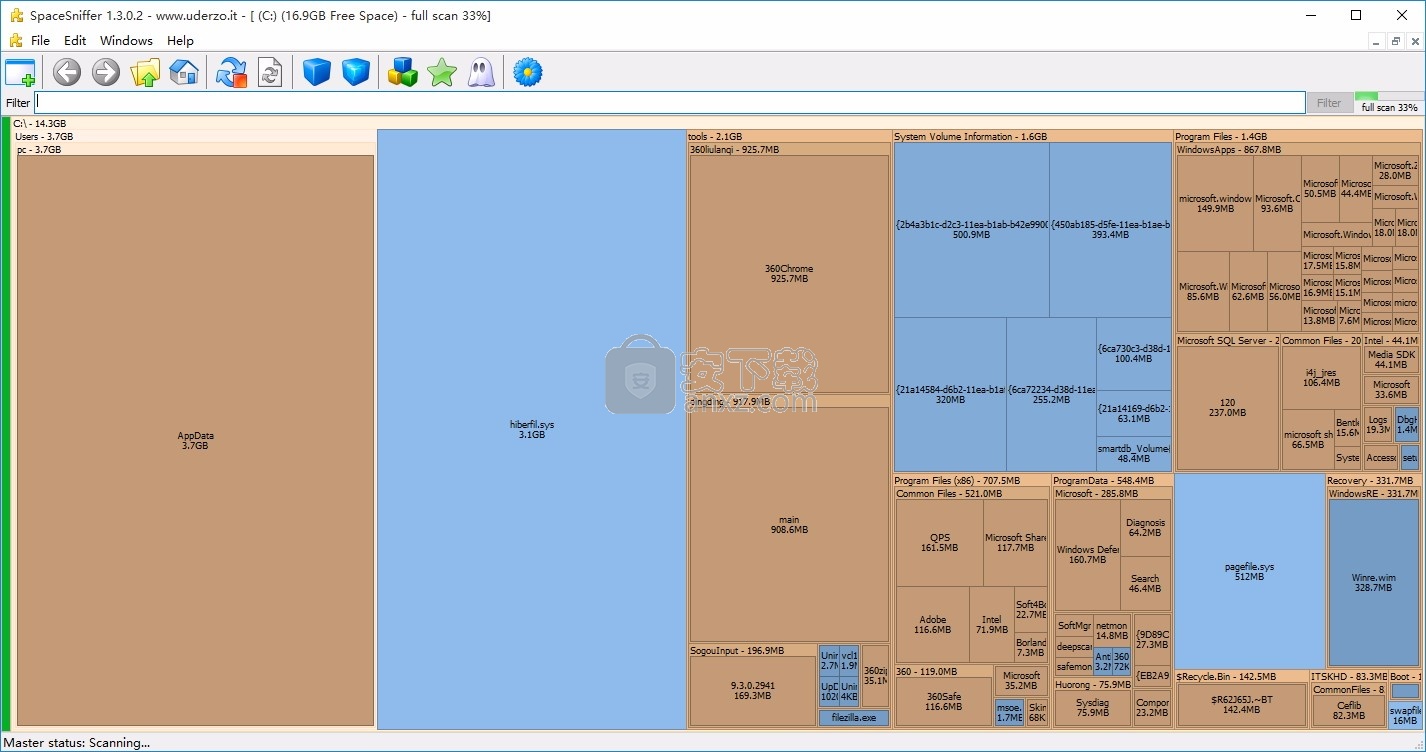The width and height of the screenshot is (1426, 752).
Task: Click the Filter button
Action: [x=1329, y=103]
